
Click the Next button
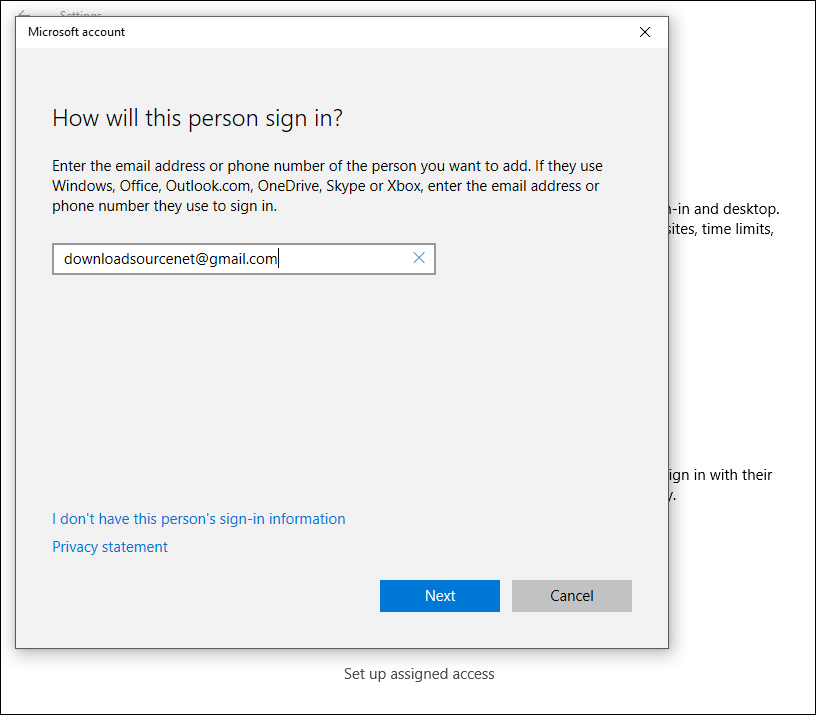tap(440, 596)
